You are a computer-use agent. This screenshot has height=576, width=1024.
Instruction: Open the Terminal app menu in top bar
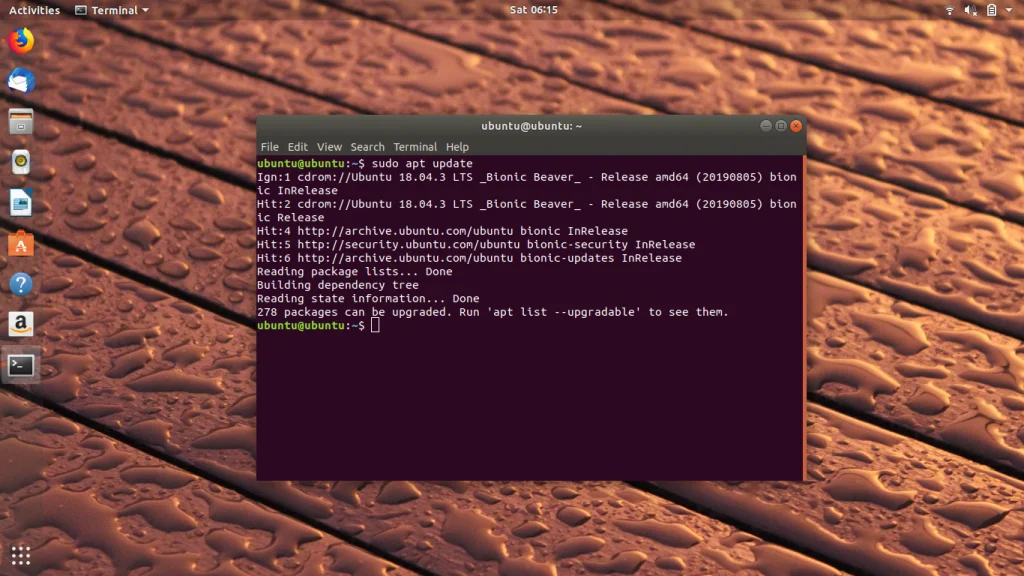click(x=112, y=10)
